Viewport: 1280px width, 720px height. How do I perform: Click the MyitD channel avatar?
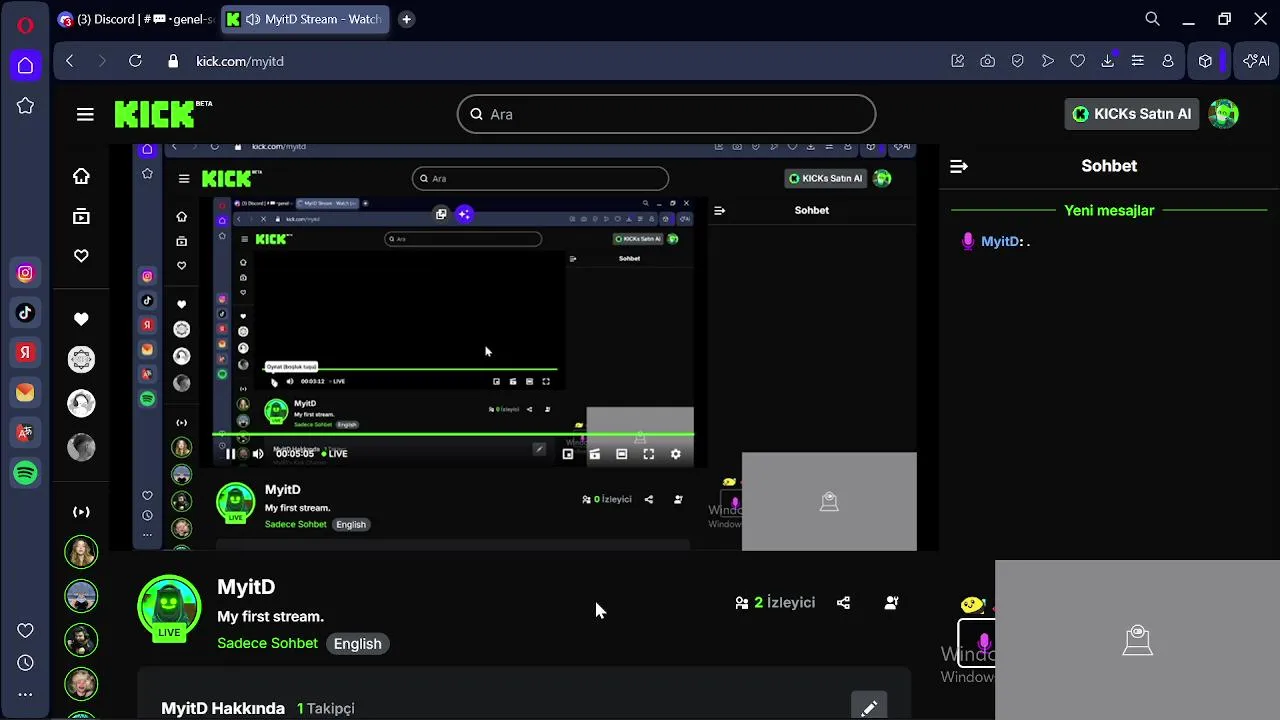169,606
